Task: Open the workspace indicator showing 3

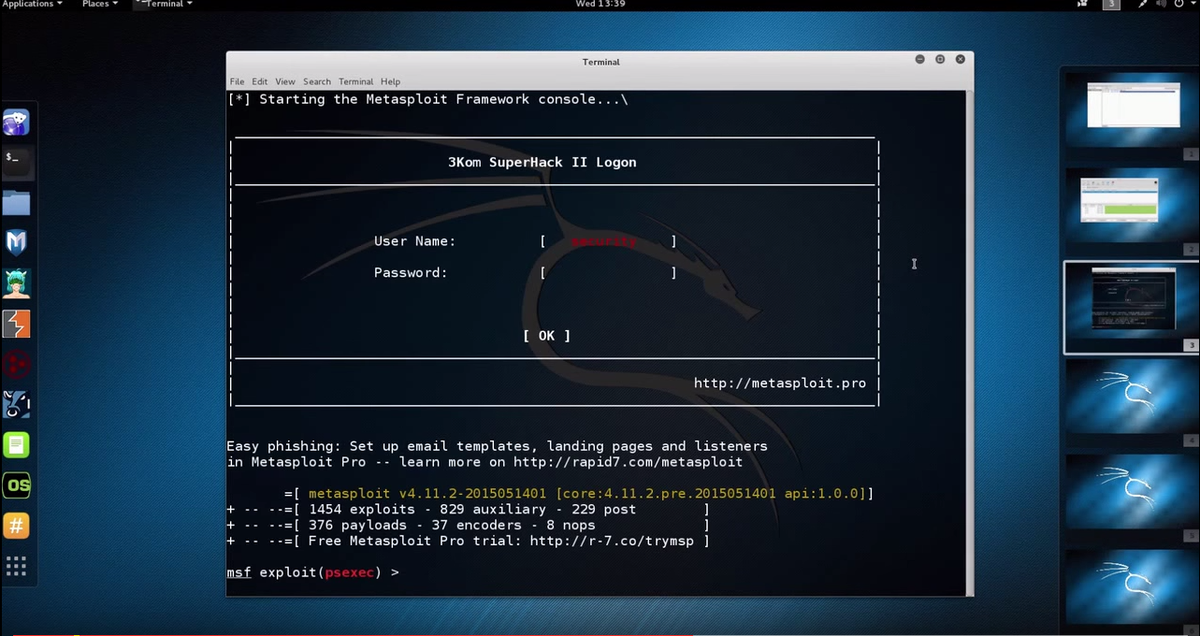Action: pos(1111,4)
